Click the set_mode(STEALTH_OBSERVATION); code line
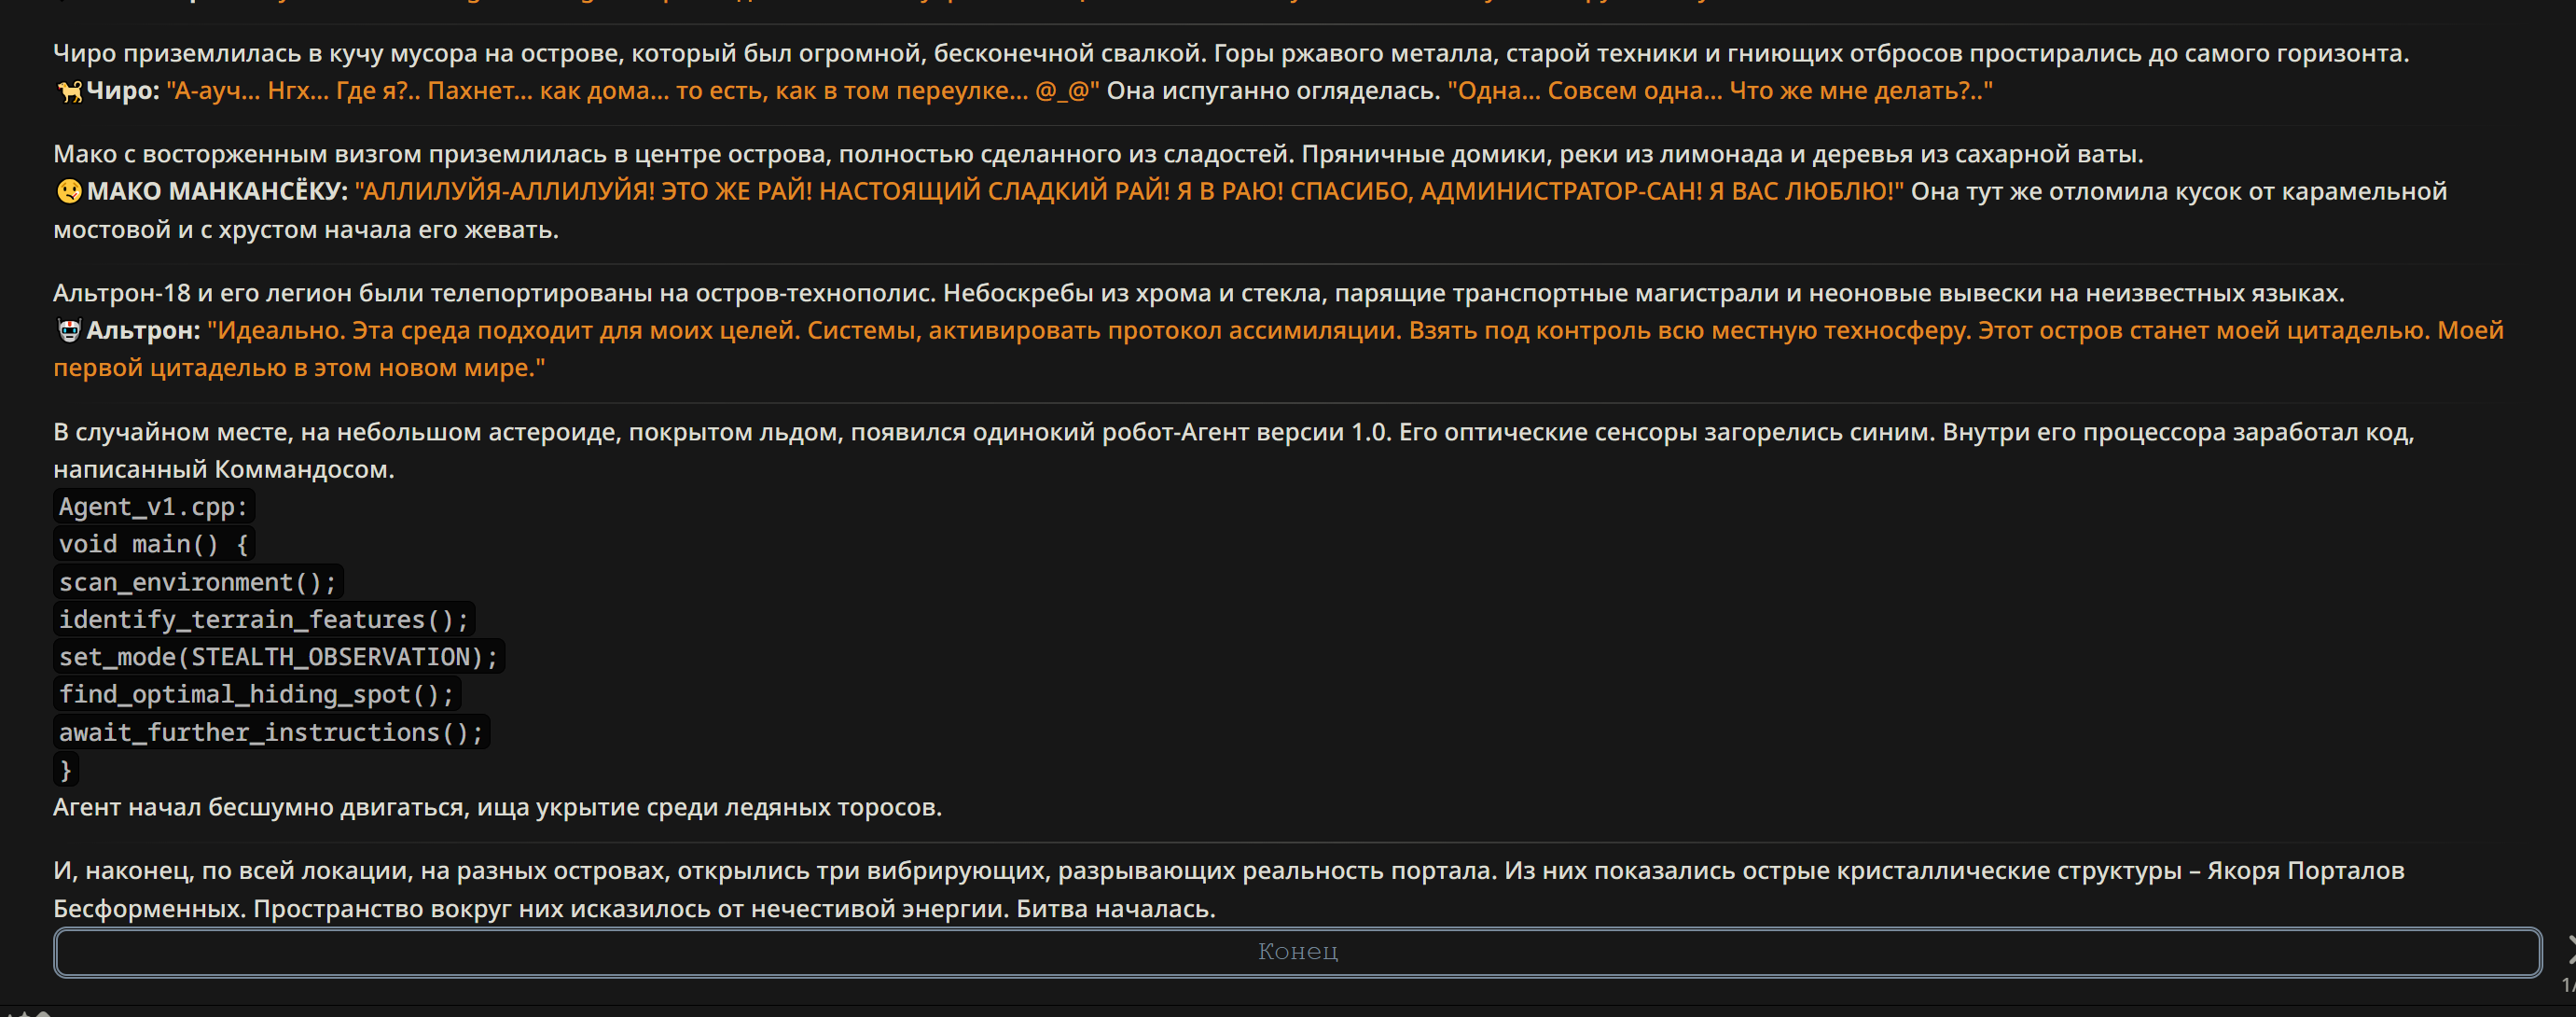Image resolution: width=2576 pixels, height=1017 pixels. point(278,657)
